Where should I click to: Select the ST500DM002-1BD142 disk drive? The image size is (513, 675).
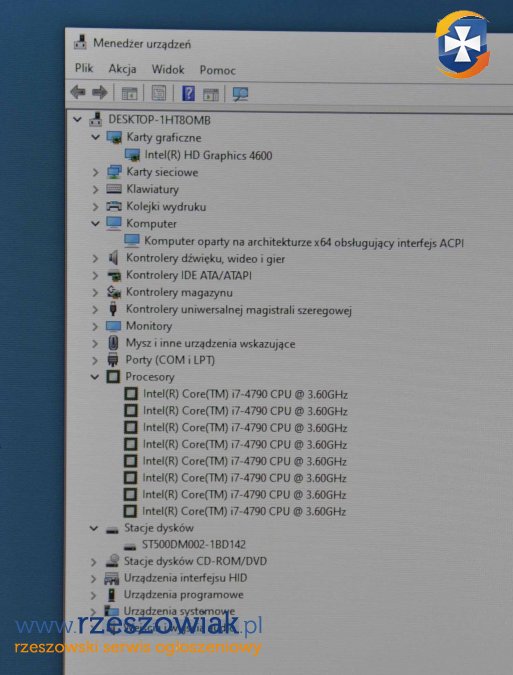(194, 544)
